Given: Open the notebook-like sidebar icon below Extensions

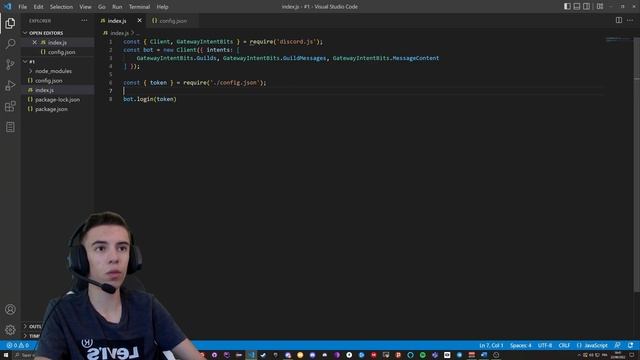Looking at the screenshot, I should [x=10, y=127].
